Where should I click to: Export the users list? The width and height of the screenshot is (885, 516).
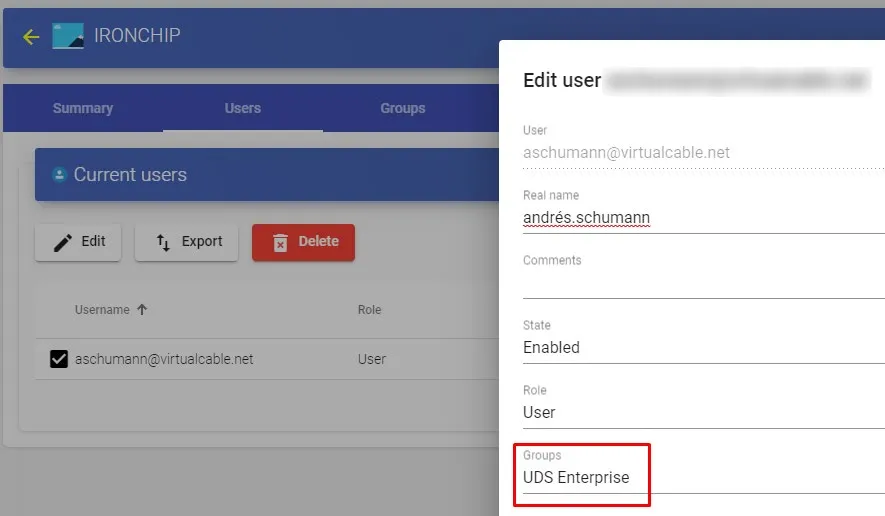[186, 242]
